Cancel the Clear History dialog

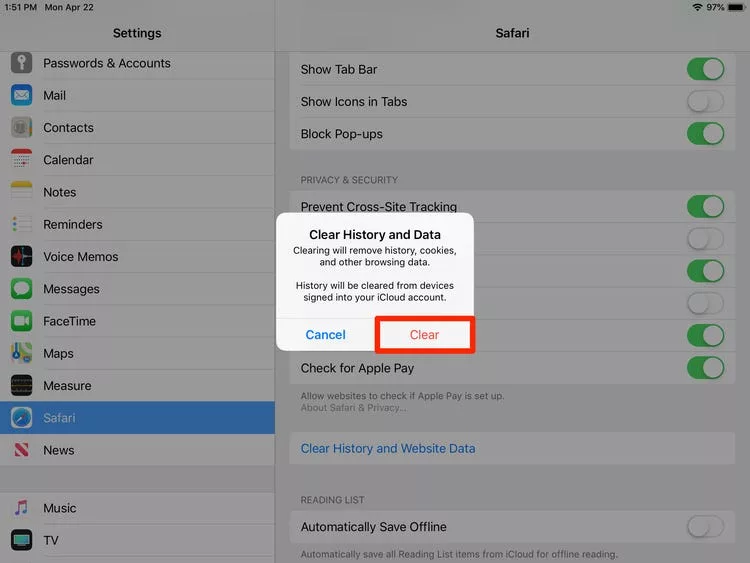(x=325, y=334)
